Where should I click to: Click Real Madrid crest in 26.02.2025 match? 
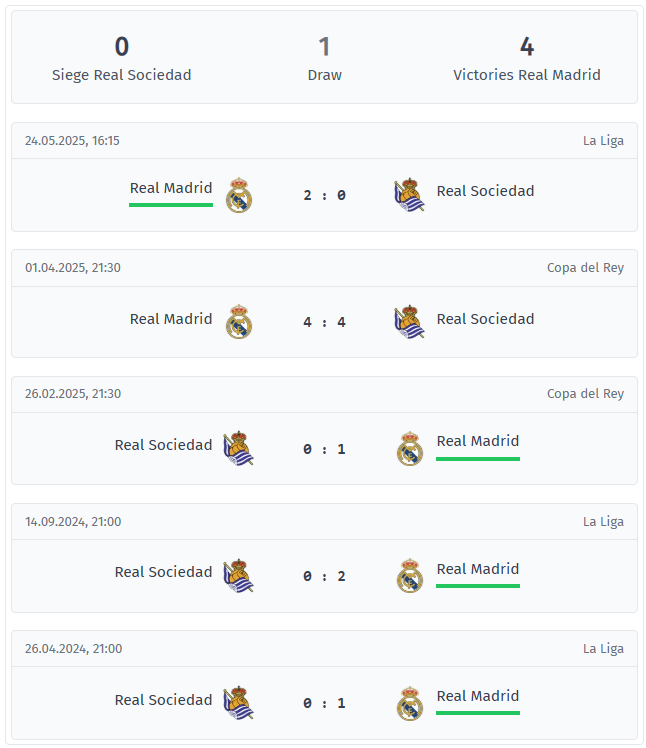[x=410, y=449]
